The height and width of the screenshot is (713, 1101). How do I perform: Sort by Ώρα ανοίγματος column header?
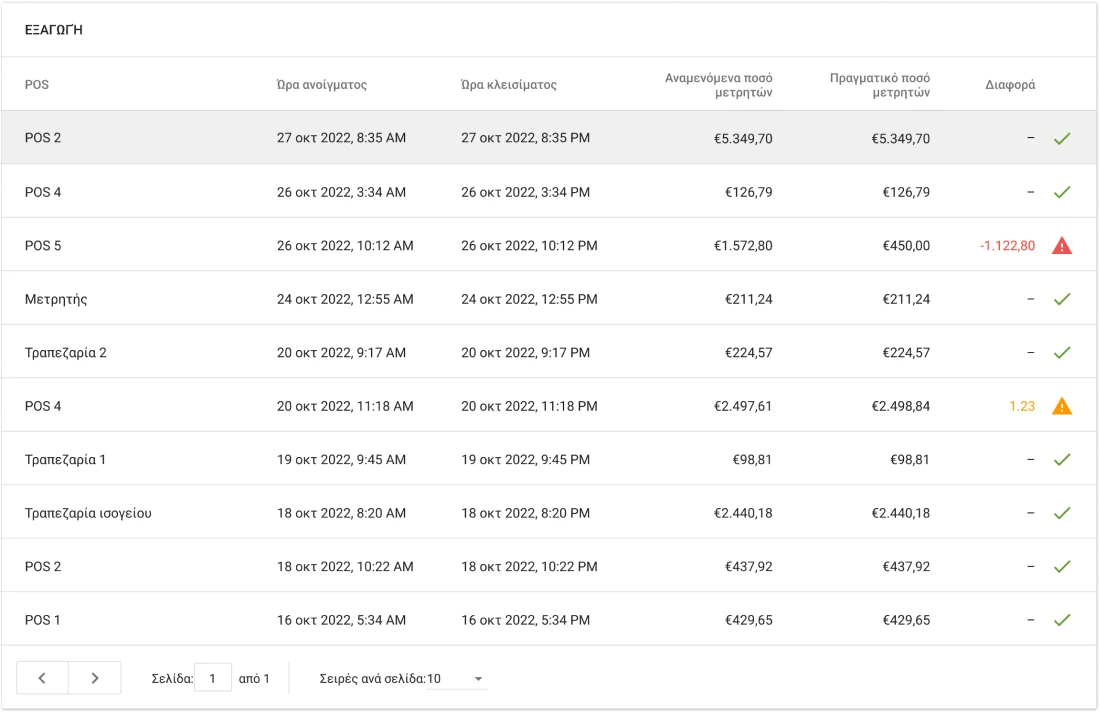tap(322, 85)
